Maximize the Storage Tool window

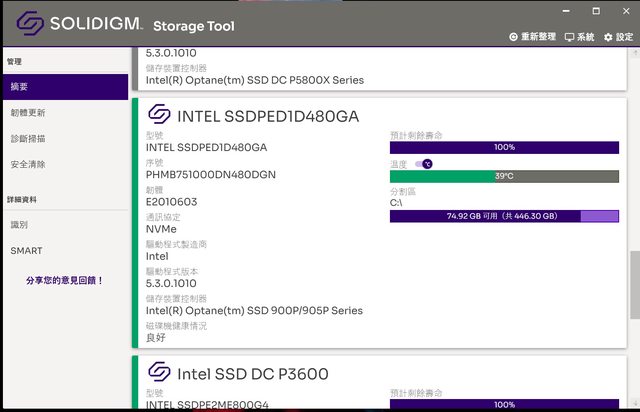(x=595, y=11)
